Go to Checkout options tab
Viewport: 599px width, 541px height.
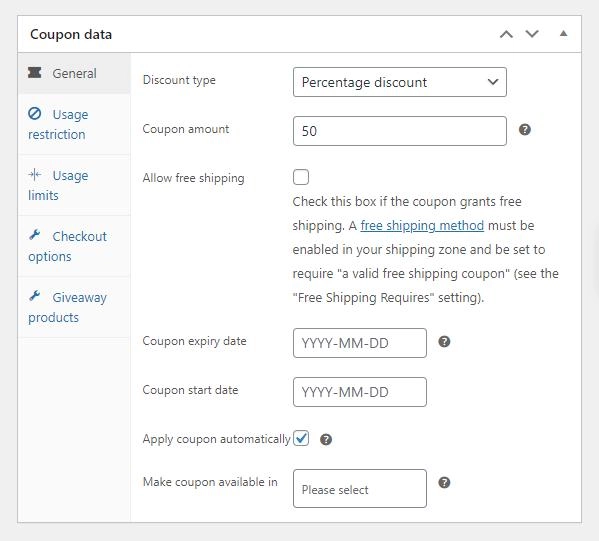[74, 246]
